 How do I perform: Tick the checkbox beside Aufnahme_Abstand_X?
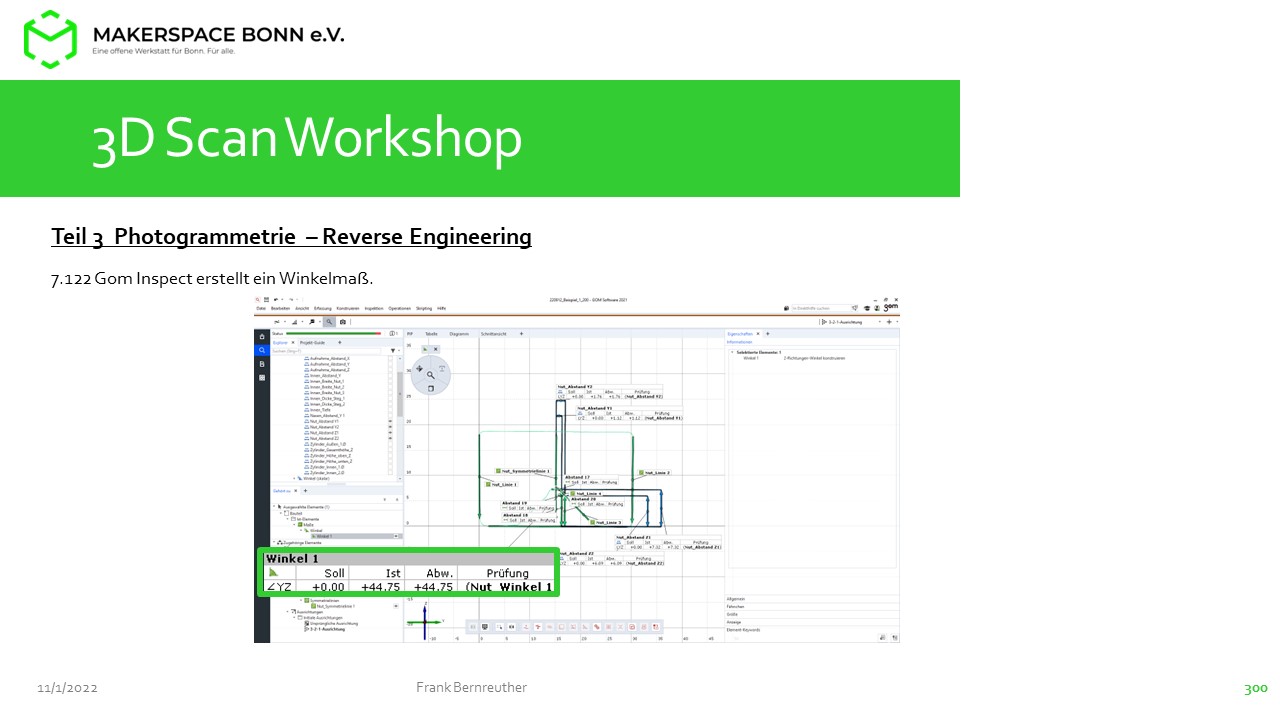pos(390,358)
